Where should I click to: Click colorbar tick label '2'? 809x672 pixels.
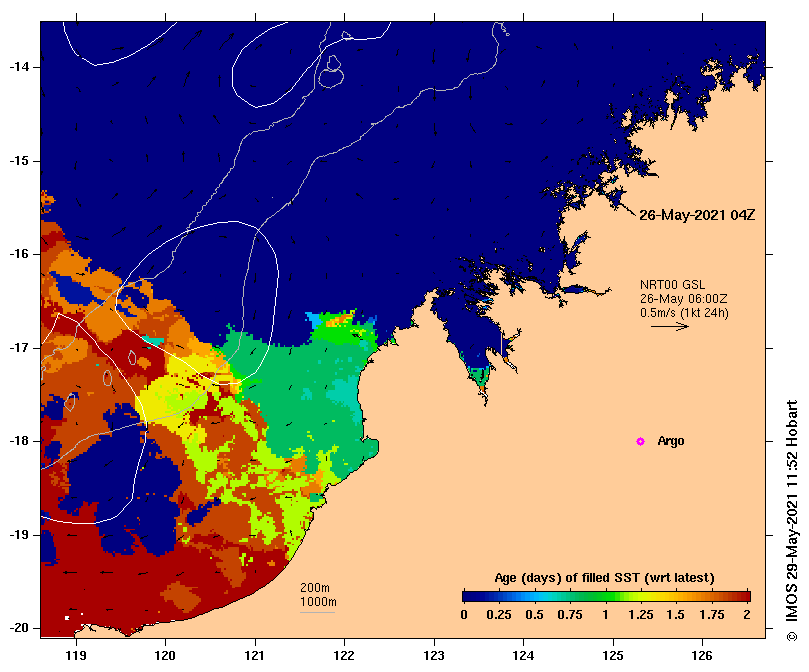pos(747,615)
